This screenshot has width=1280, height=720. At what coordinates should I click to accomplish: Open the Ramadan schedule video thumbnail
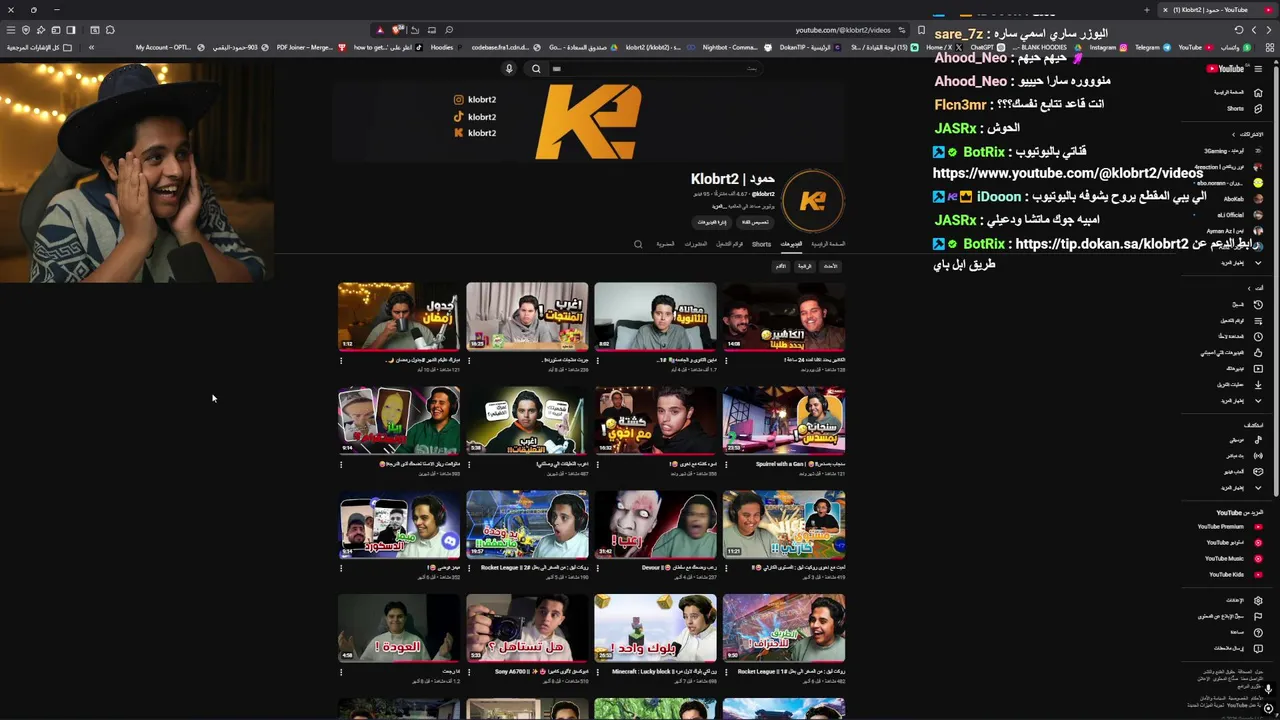coord(399,316)
